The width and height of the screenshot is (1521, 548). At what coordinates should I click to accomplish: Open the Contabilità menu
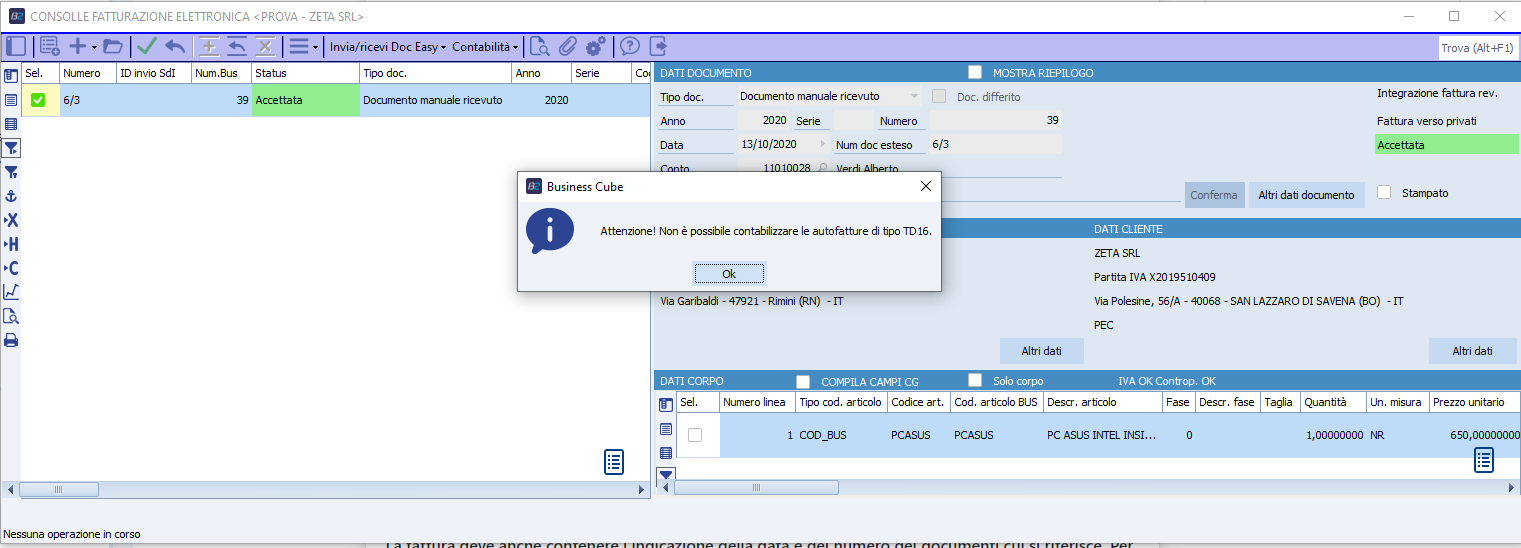(x=485, y=46)
